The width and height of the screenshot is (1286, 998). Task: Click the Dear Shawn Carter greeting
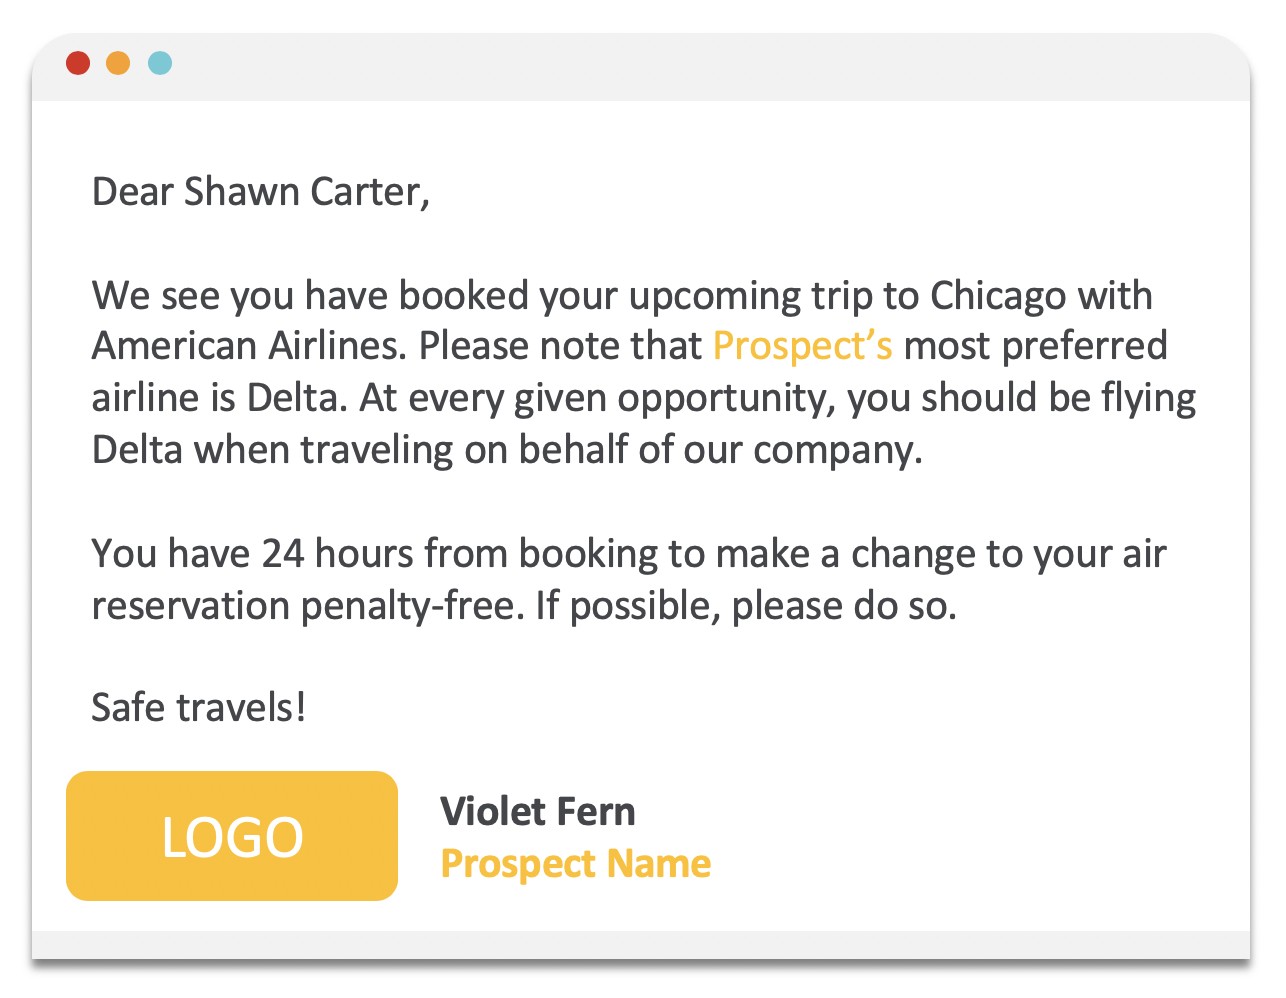click(x=261, y=192)
